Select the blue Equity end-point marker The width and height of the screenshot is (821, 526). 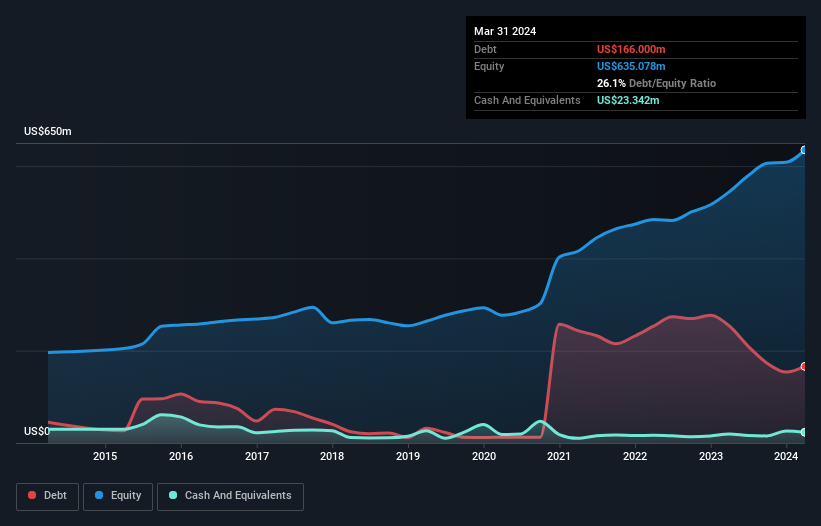pos(804,150)
